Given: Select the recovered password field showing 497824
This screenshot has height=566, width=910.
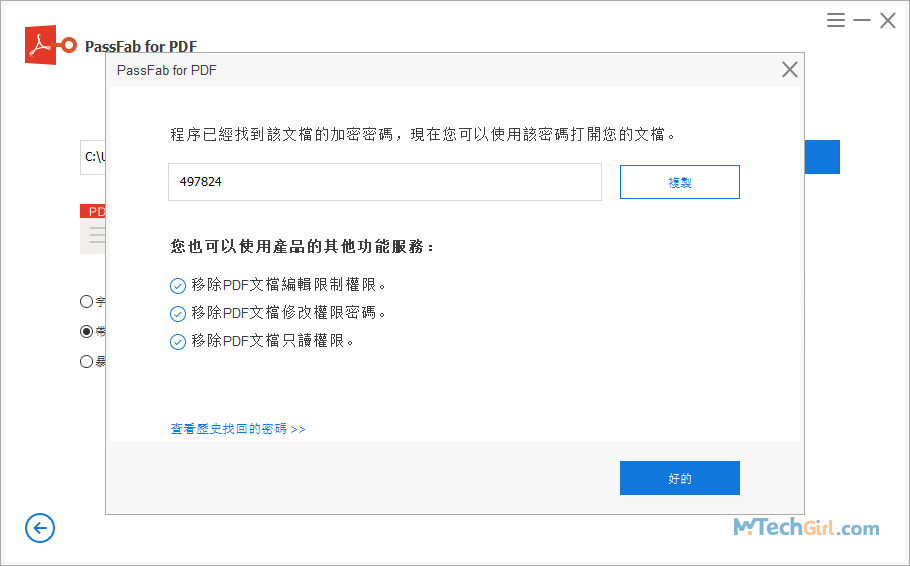Looking at the screenshot, I should (385, 182).
